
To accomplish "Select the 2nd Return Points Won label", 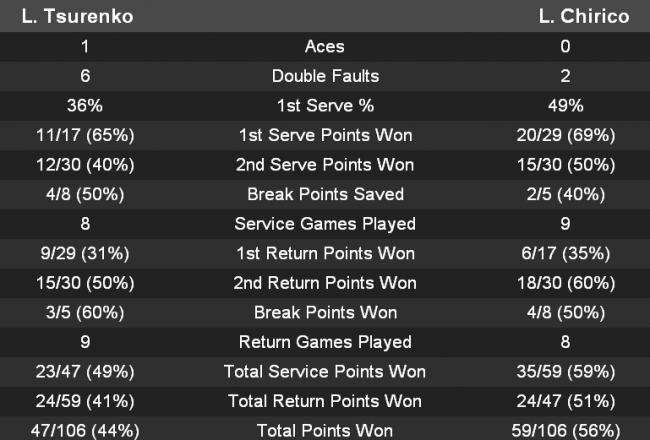I will [324, 283].
